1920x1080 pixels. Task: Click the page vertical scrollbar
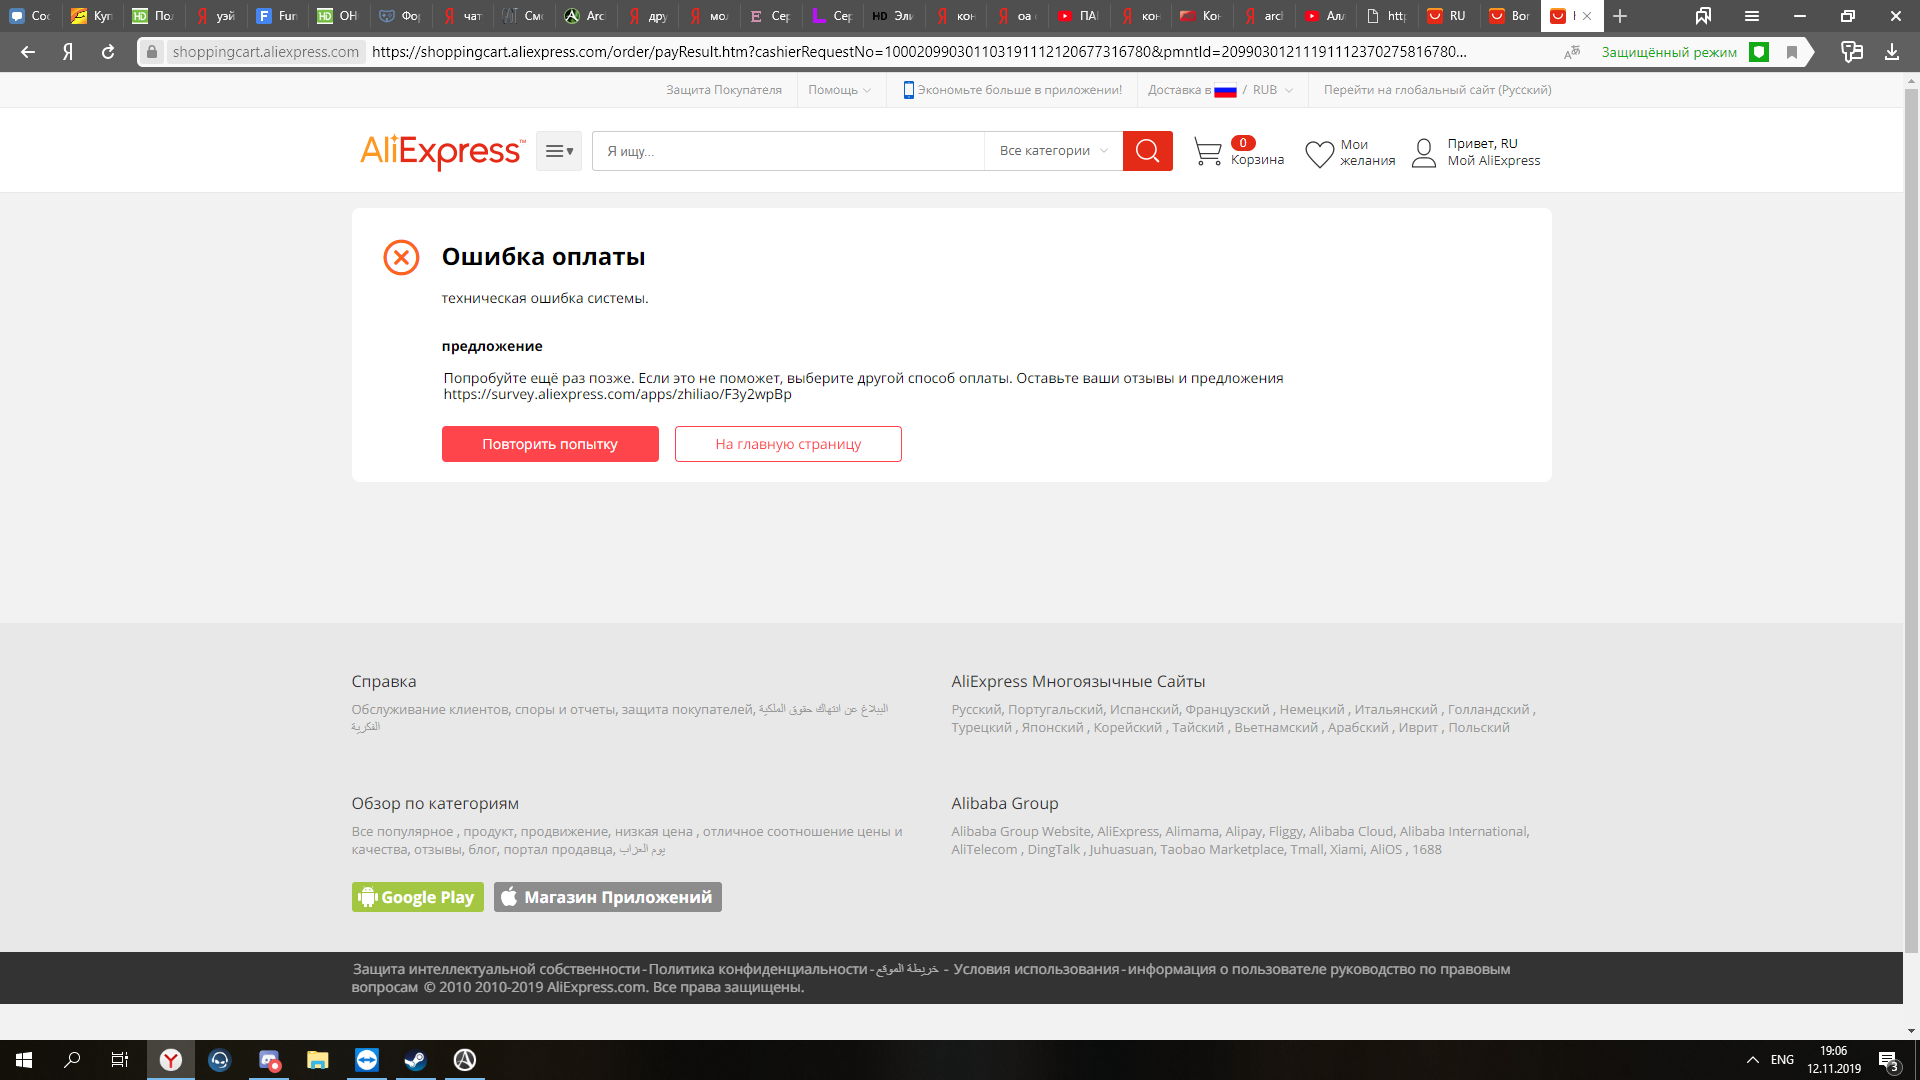coord(1911,520)
